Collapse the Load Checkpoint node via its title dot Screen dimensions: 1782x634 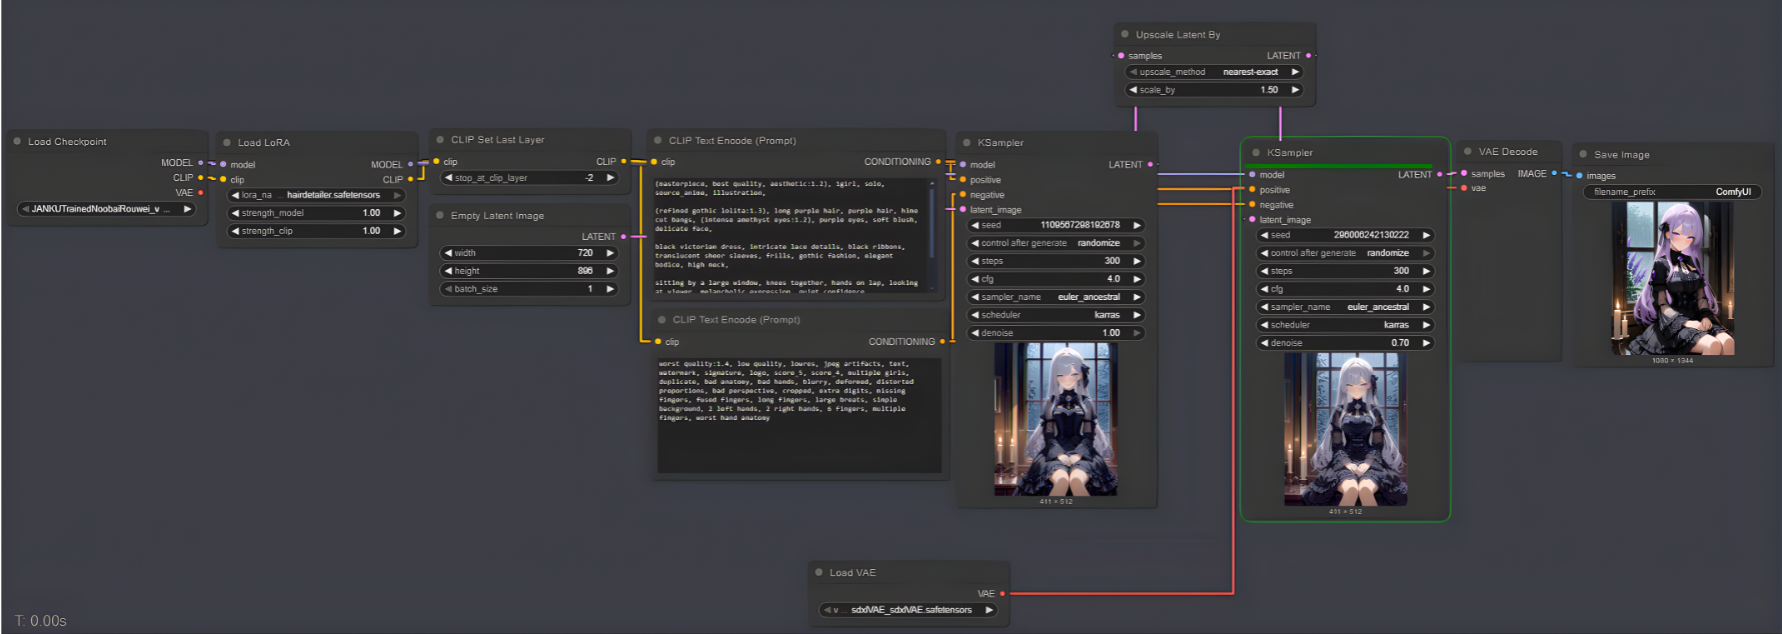click(17, 142)
